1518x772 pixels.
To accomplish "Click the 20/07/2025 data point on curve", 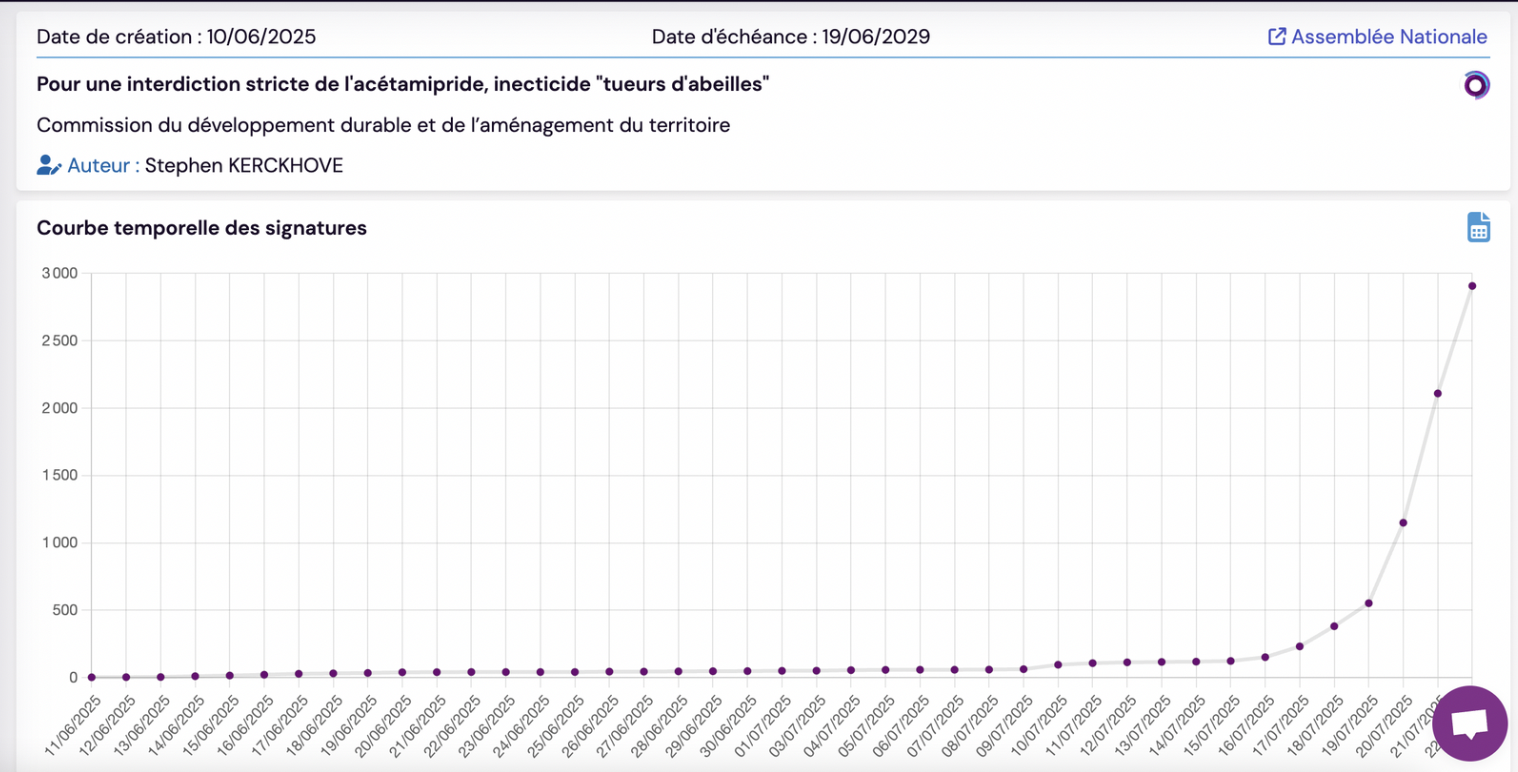I will click(x=1403, y=523).
